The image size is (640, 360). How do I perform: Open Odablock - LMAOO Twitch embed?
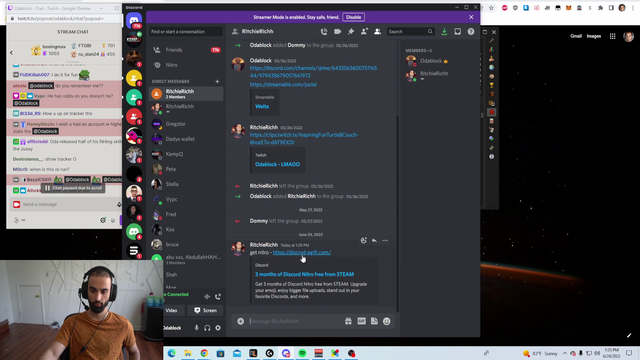pos(278,164)
